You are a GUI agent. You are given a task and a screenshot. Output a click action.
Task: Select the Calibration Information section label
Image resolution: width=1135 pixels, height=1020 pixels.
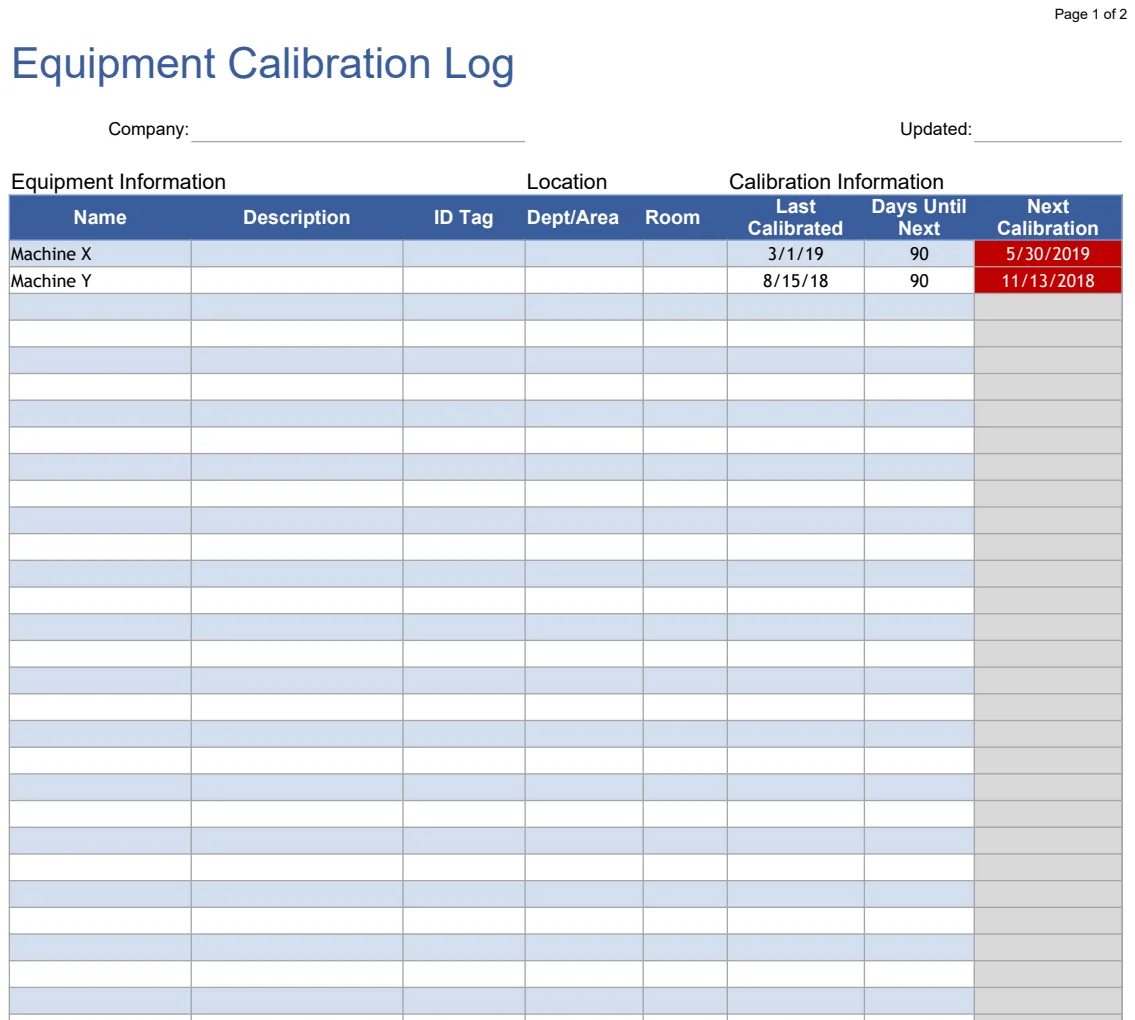coord(836,182)
